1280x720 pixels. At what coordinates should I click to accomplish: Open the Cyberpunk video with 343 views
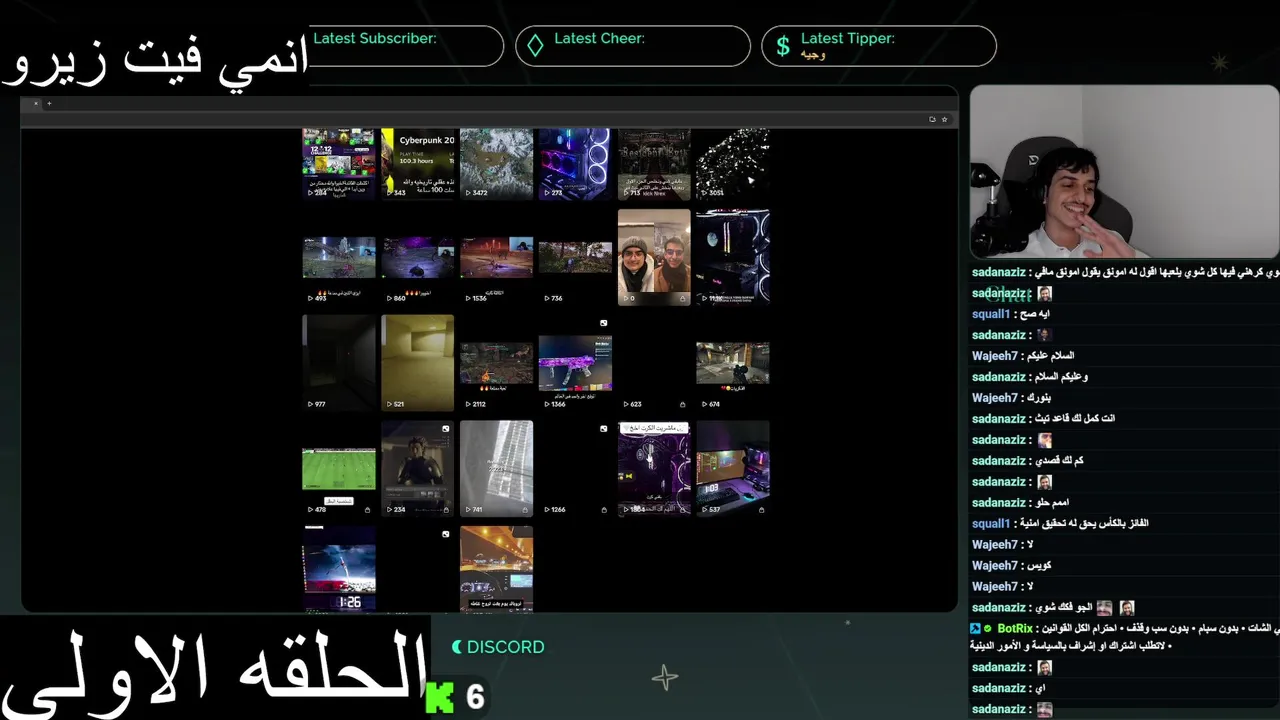tap(418, 164)
